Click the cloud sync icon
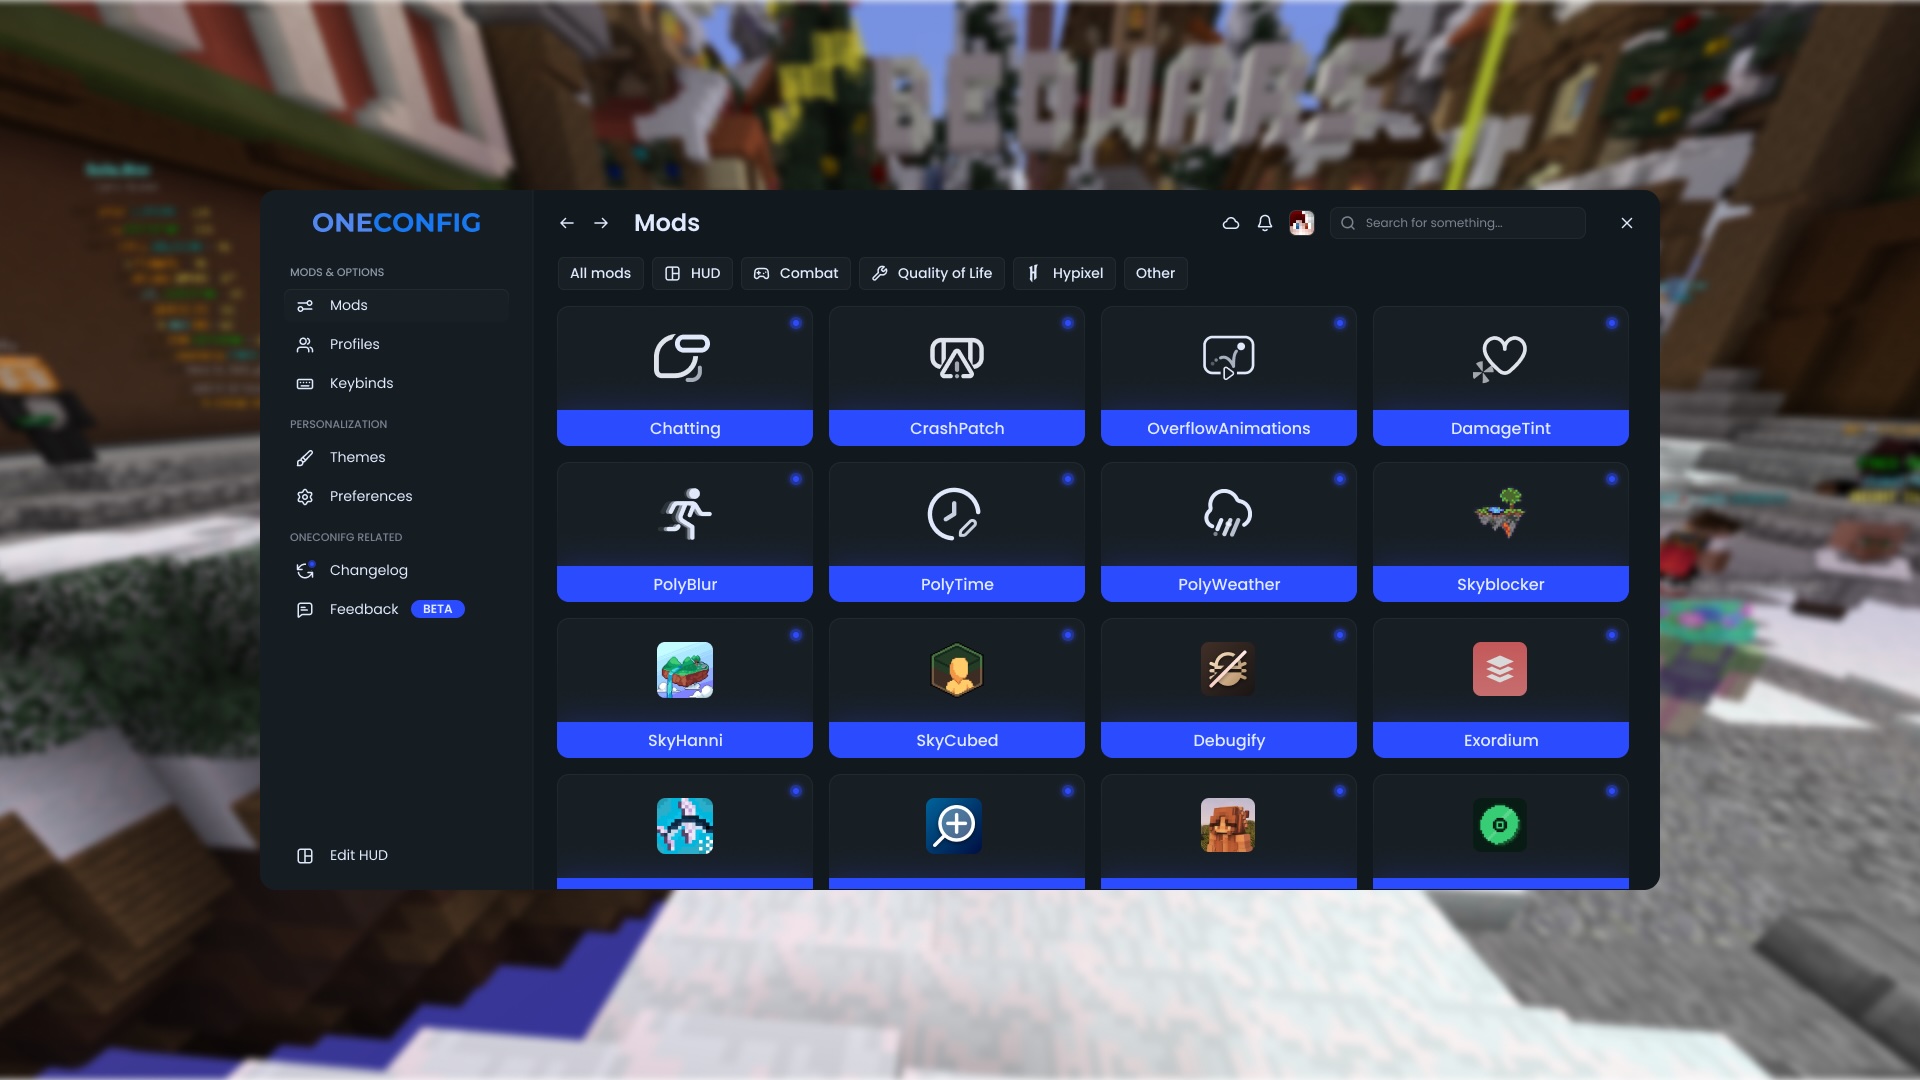This screenshot has height=1080, width=1920. (x=1231, y=223)
